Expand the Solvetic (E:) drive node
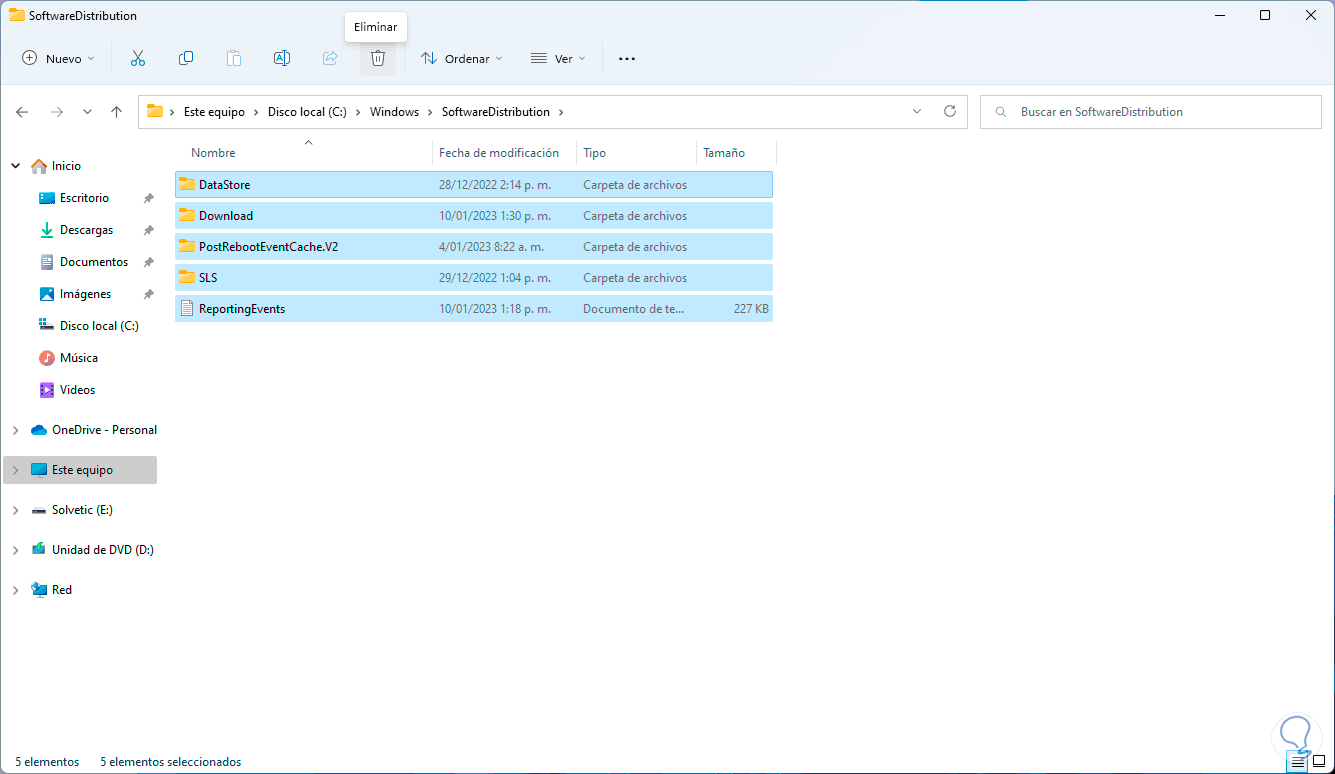This screenshot has height=774, width=1335. click(x=15, y=510)
